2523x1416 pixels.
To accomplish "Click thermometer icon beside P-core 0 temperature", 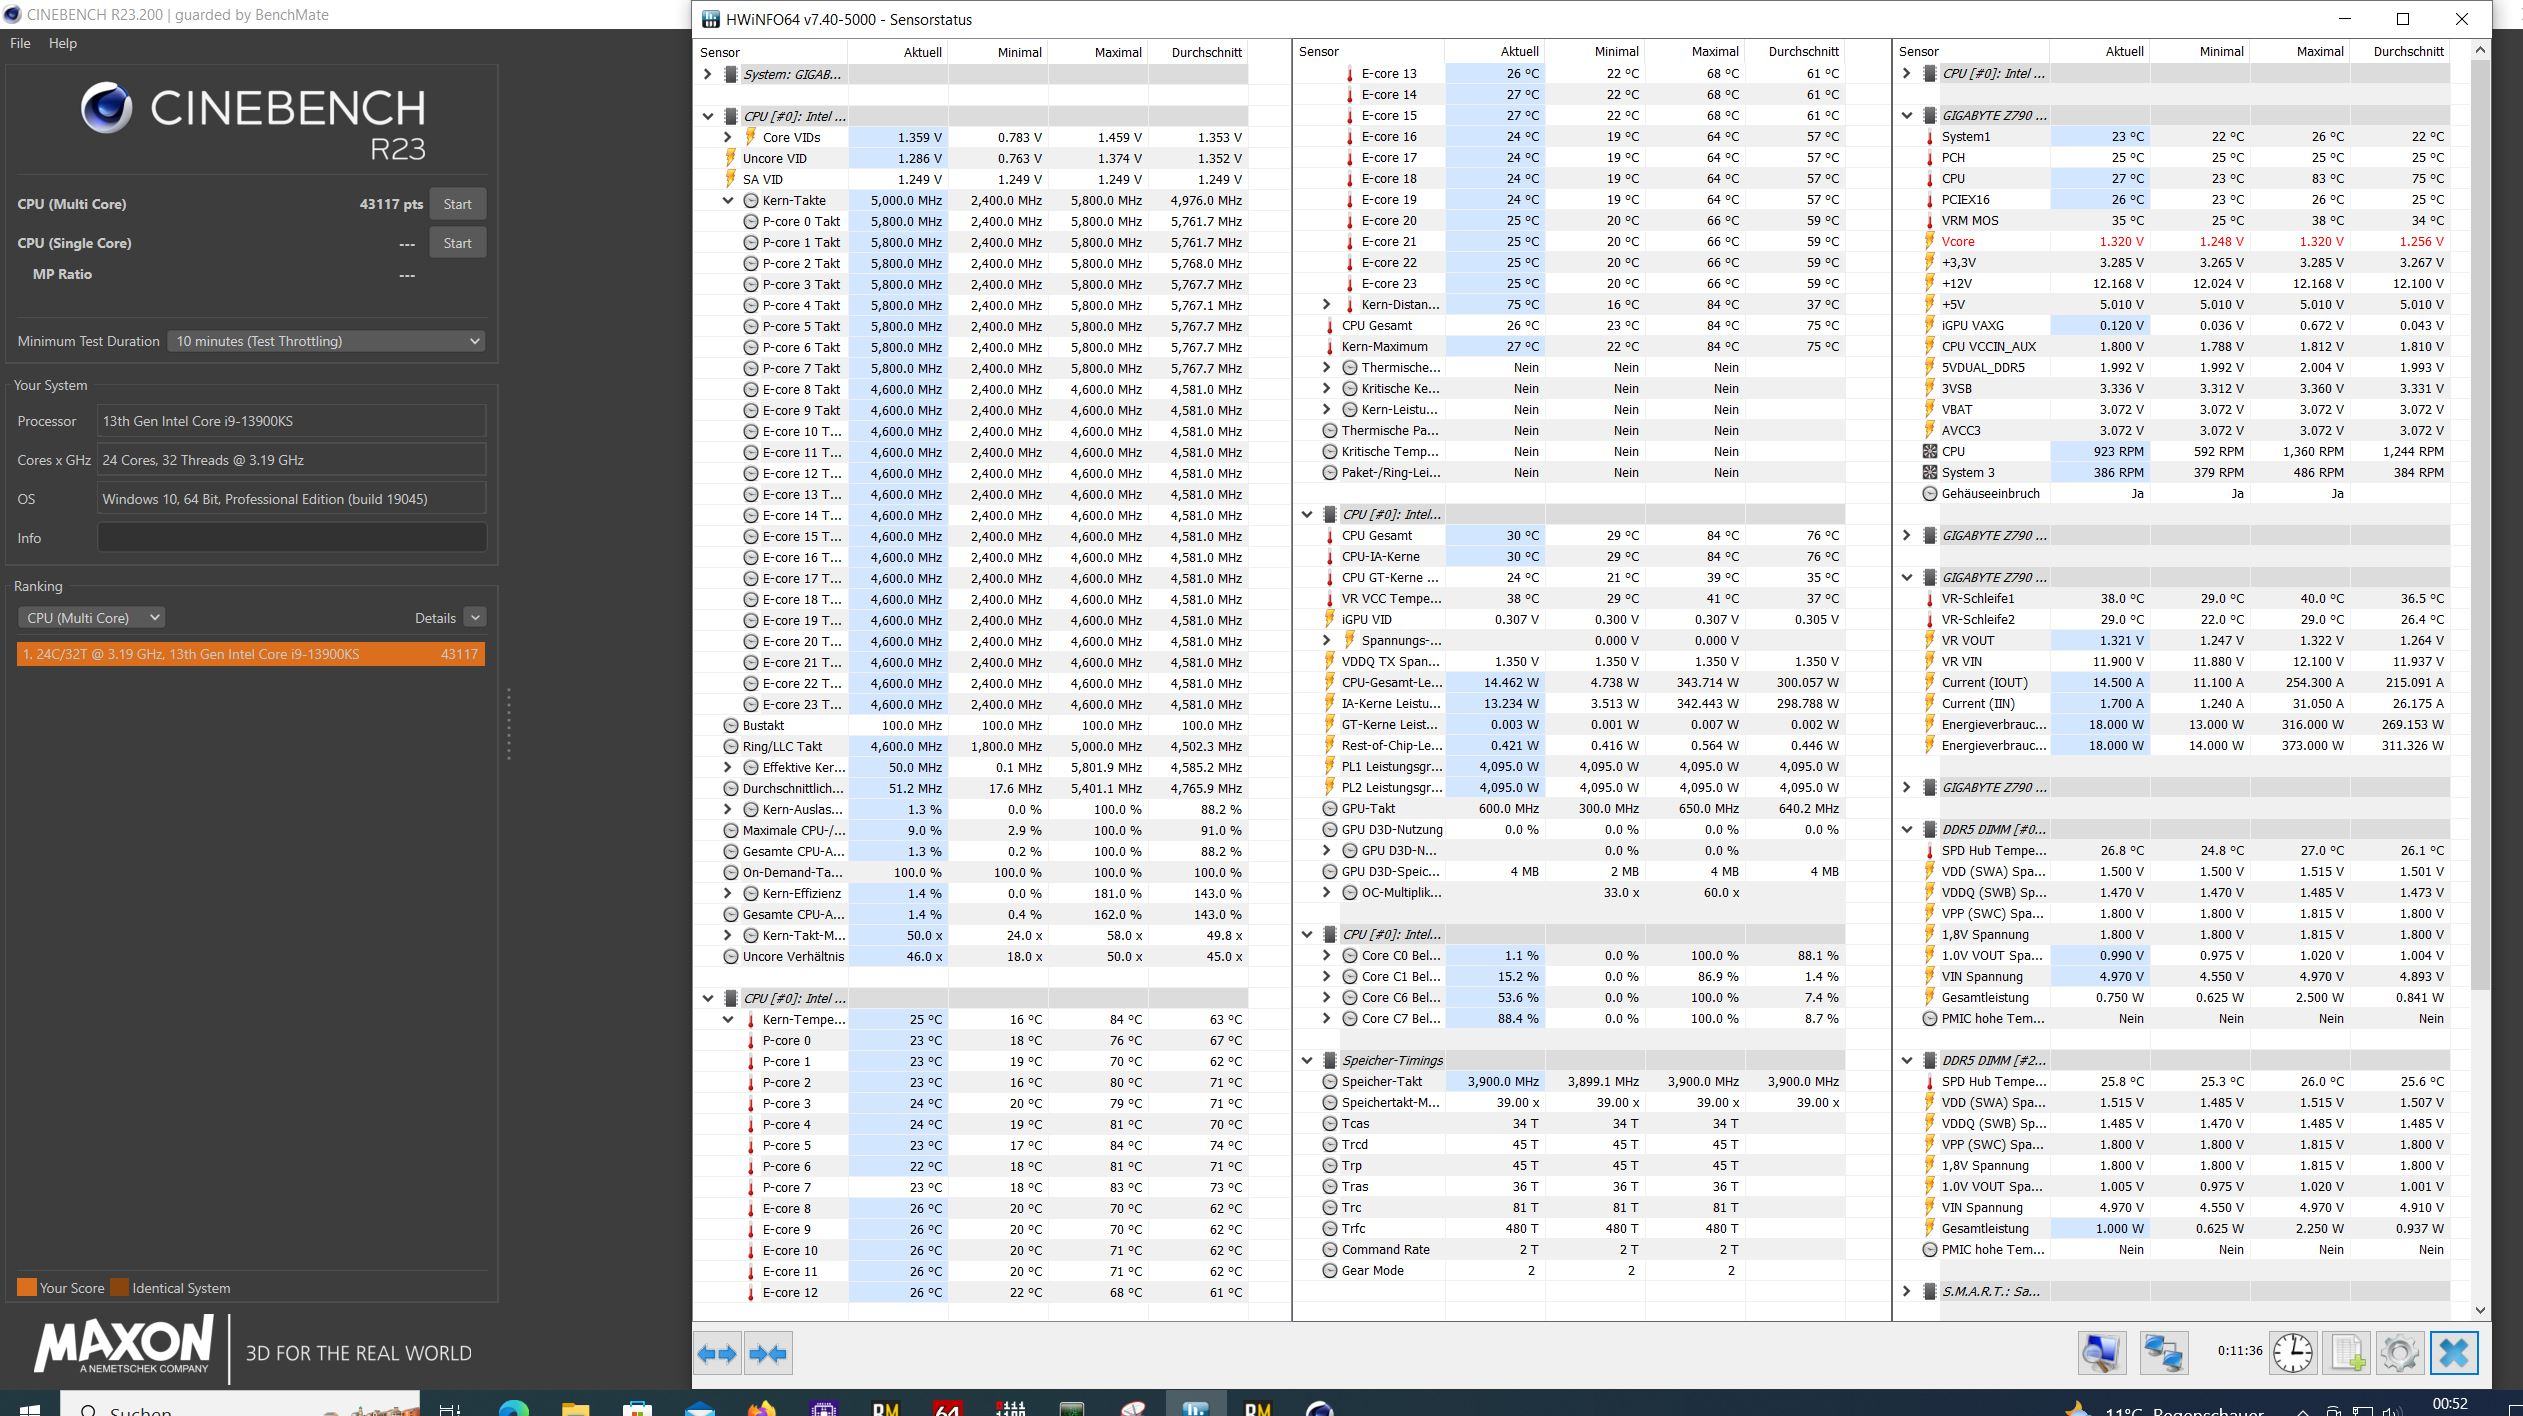I will click(751, 1040).
